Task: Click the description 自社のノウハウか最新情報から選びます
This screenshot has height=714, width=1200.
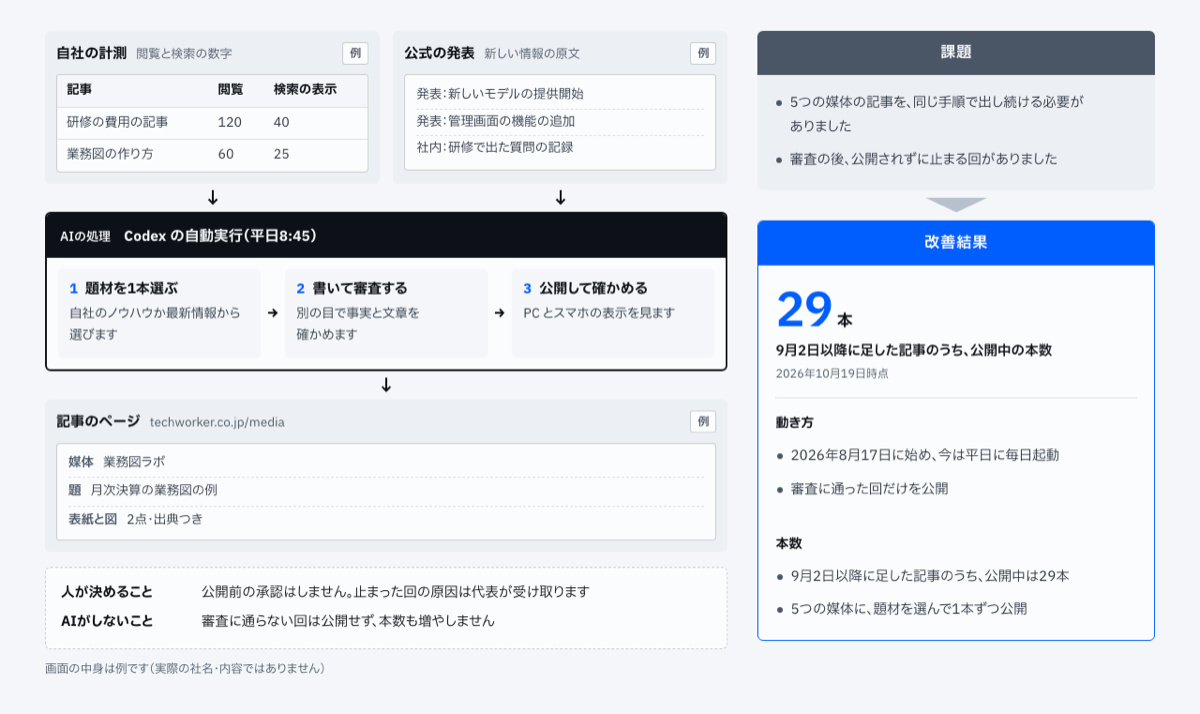Action: click(155, 324)
